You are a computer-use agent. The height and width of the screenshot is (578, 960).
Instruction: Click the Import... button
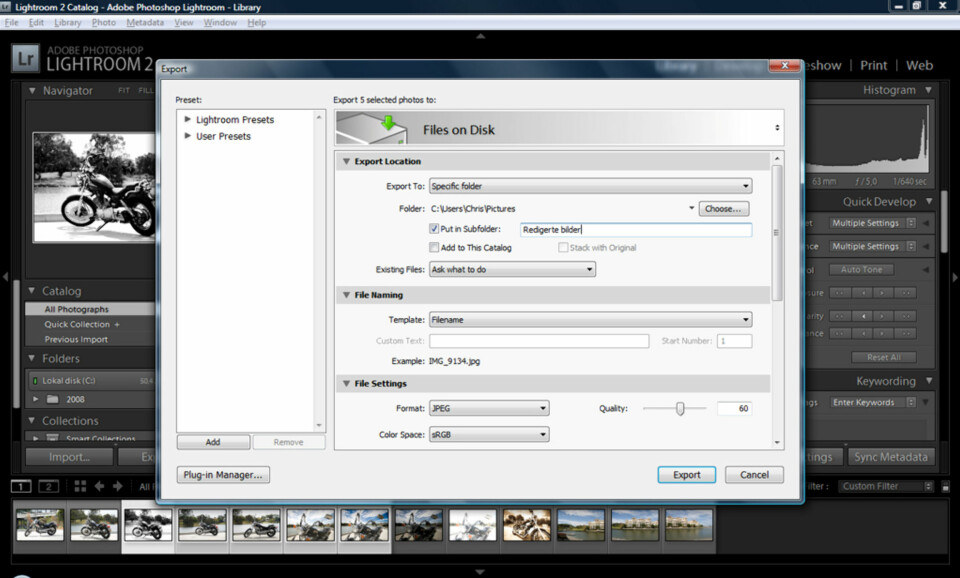coord(69,457)
